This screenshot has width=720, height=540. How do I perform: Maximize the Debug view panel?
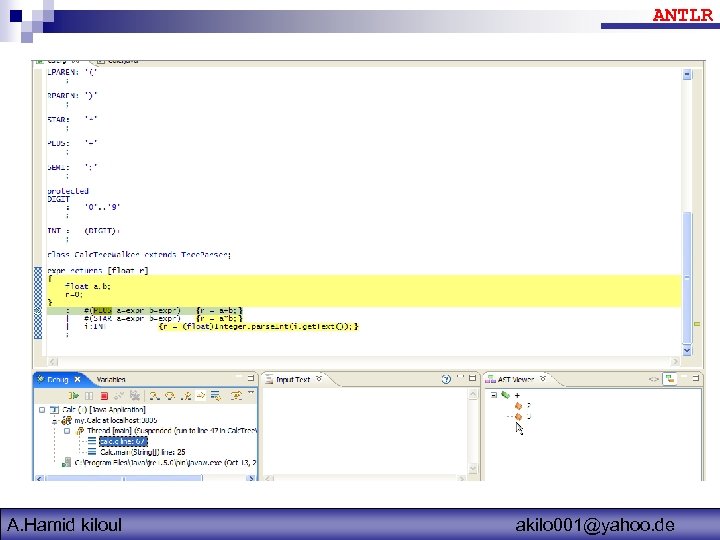pos(251,378)
